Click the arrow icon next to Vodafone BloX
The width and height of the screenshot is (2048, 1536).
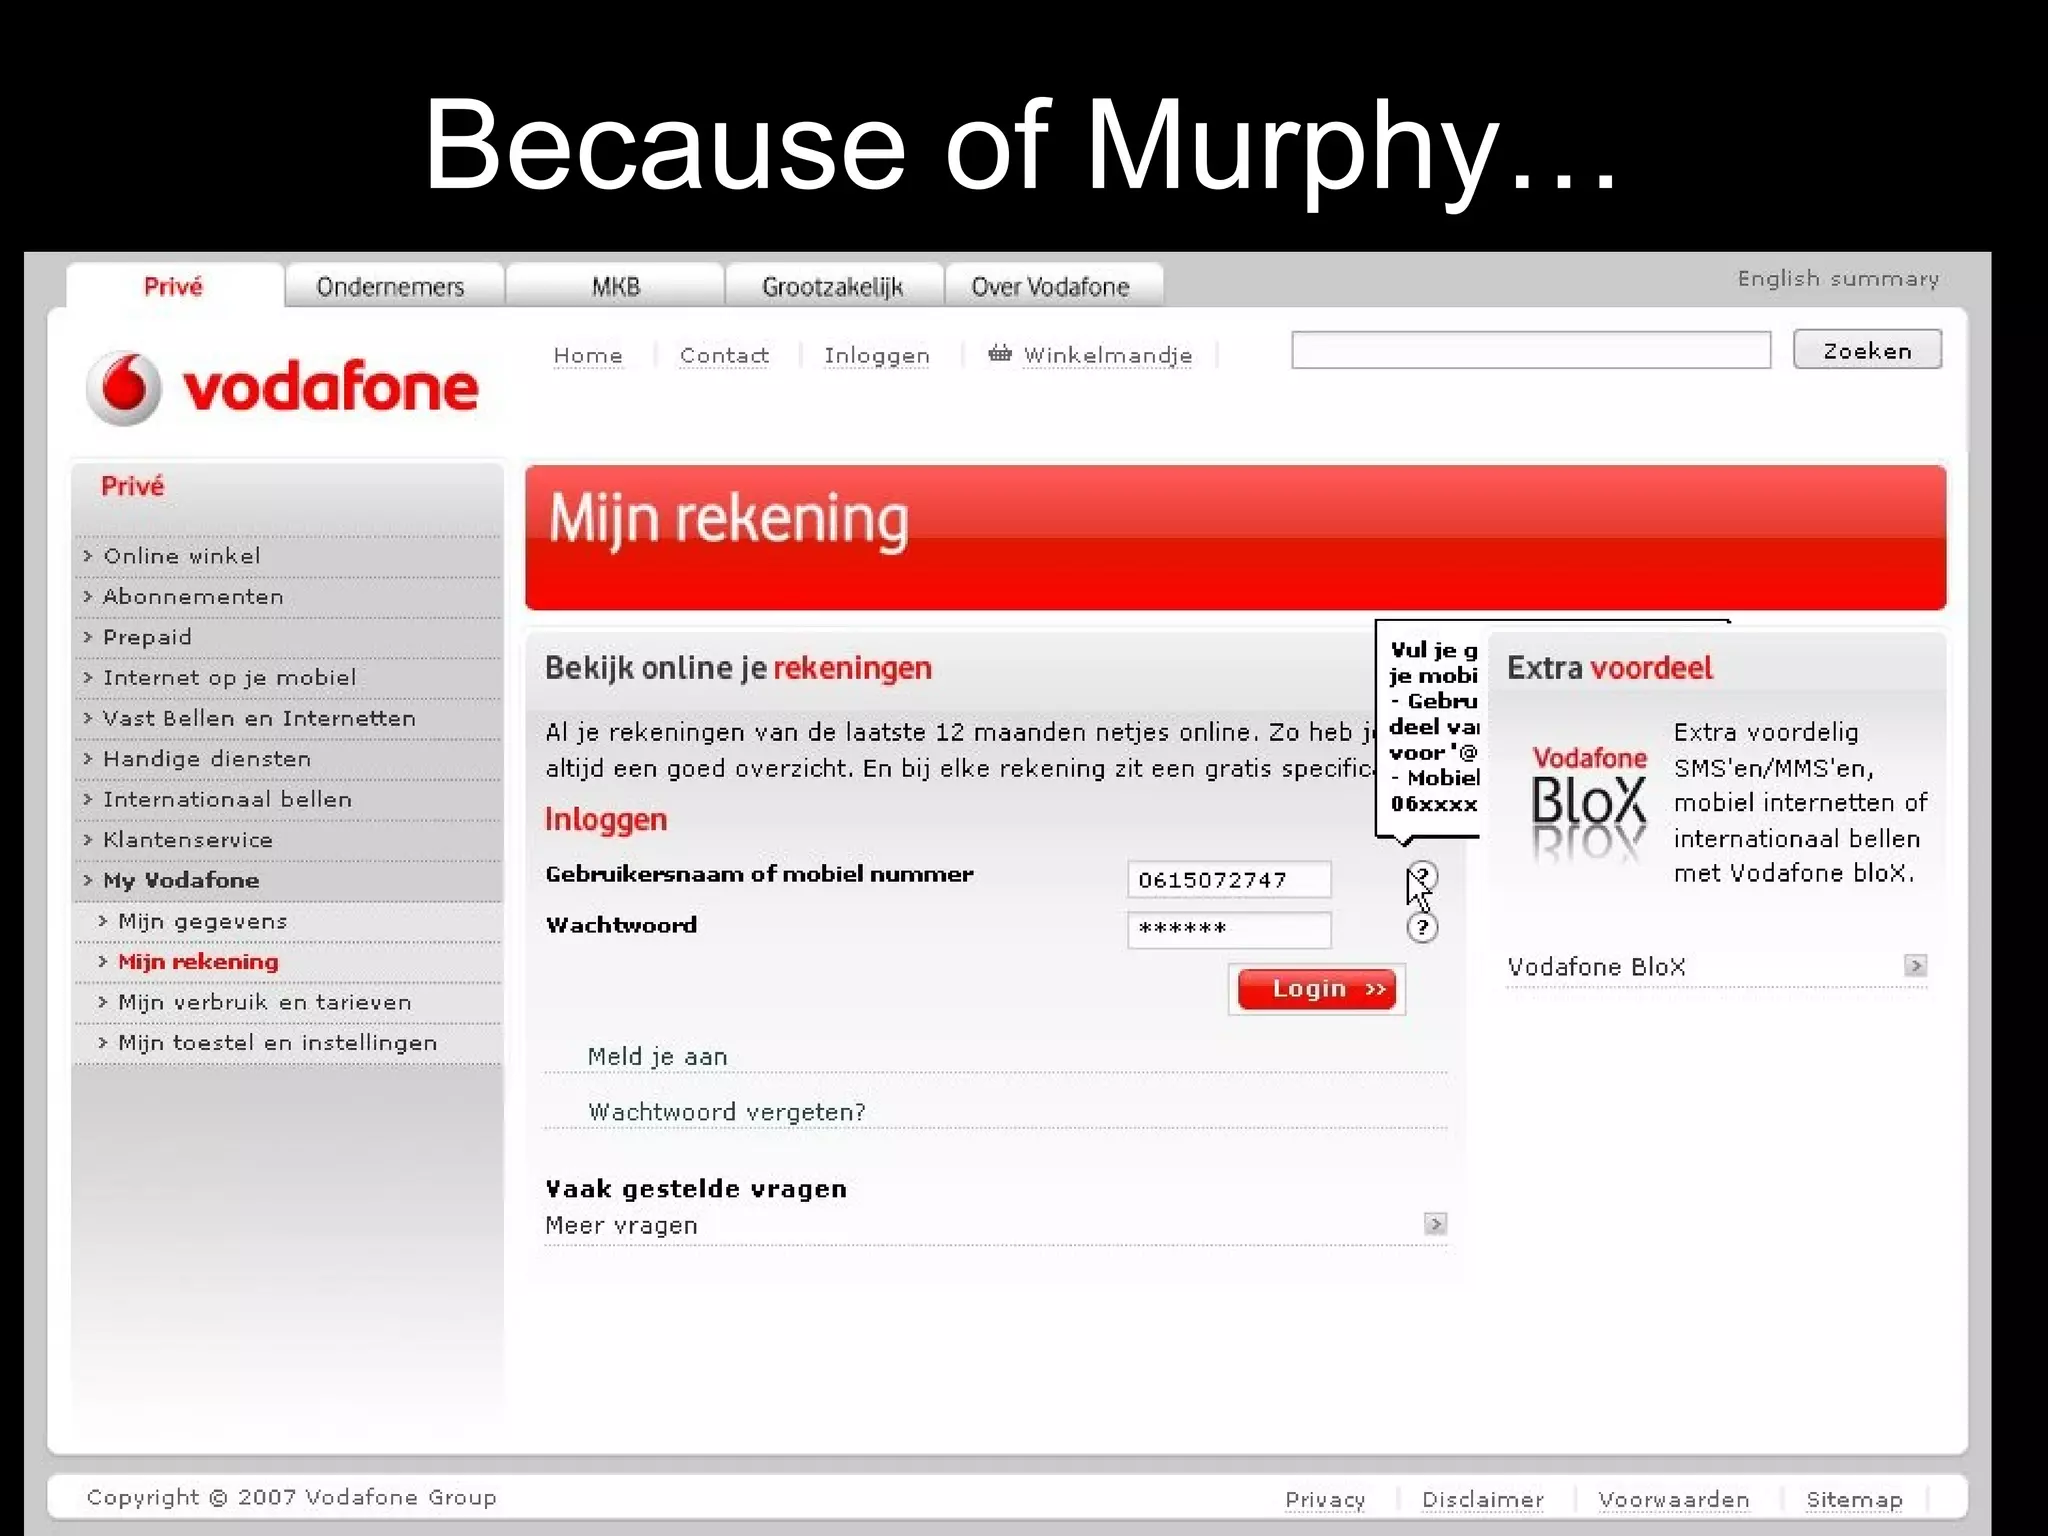click(1915, 965)
